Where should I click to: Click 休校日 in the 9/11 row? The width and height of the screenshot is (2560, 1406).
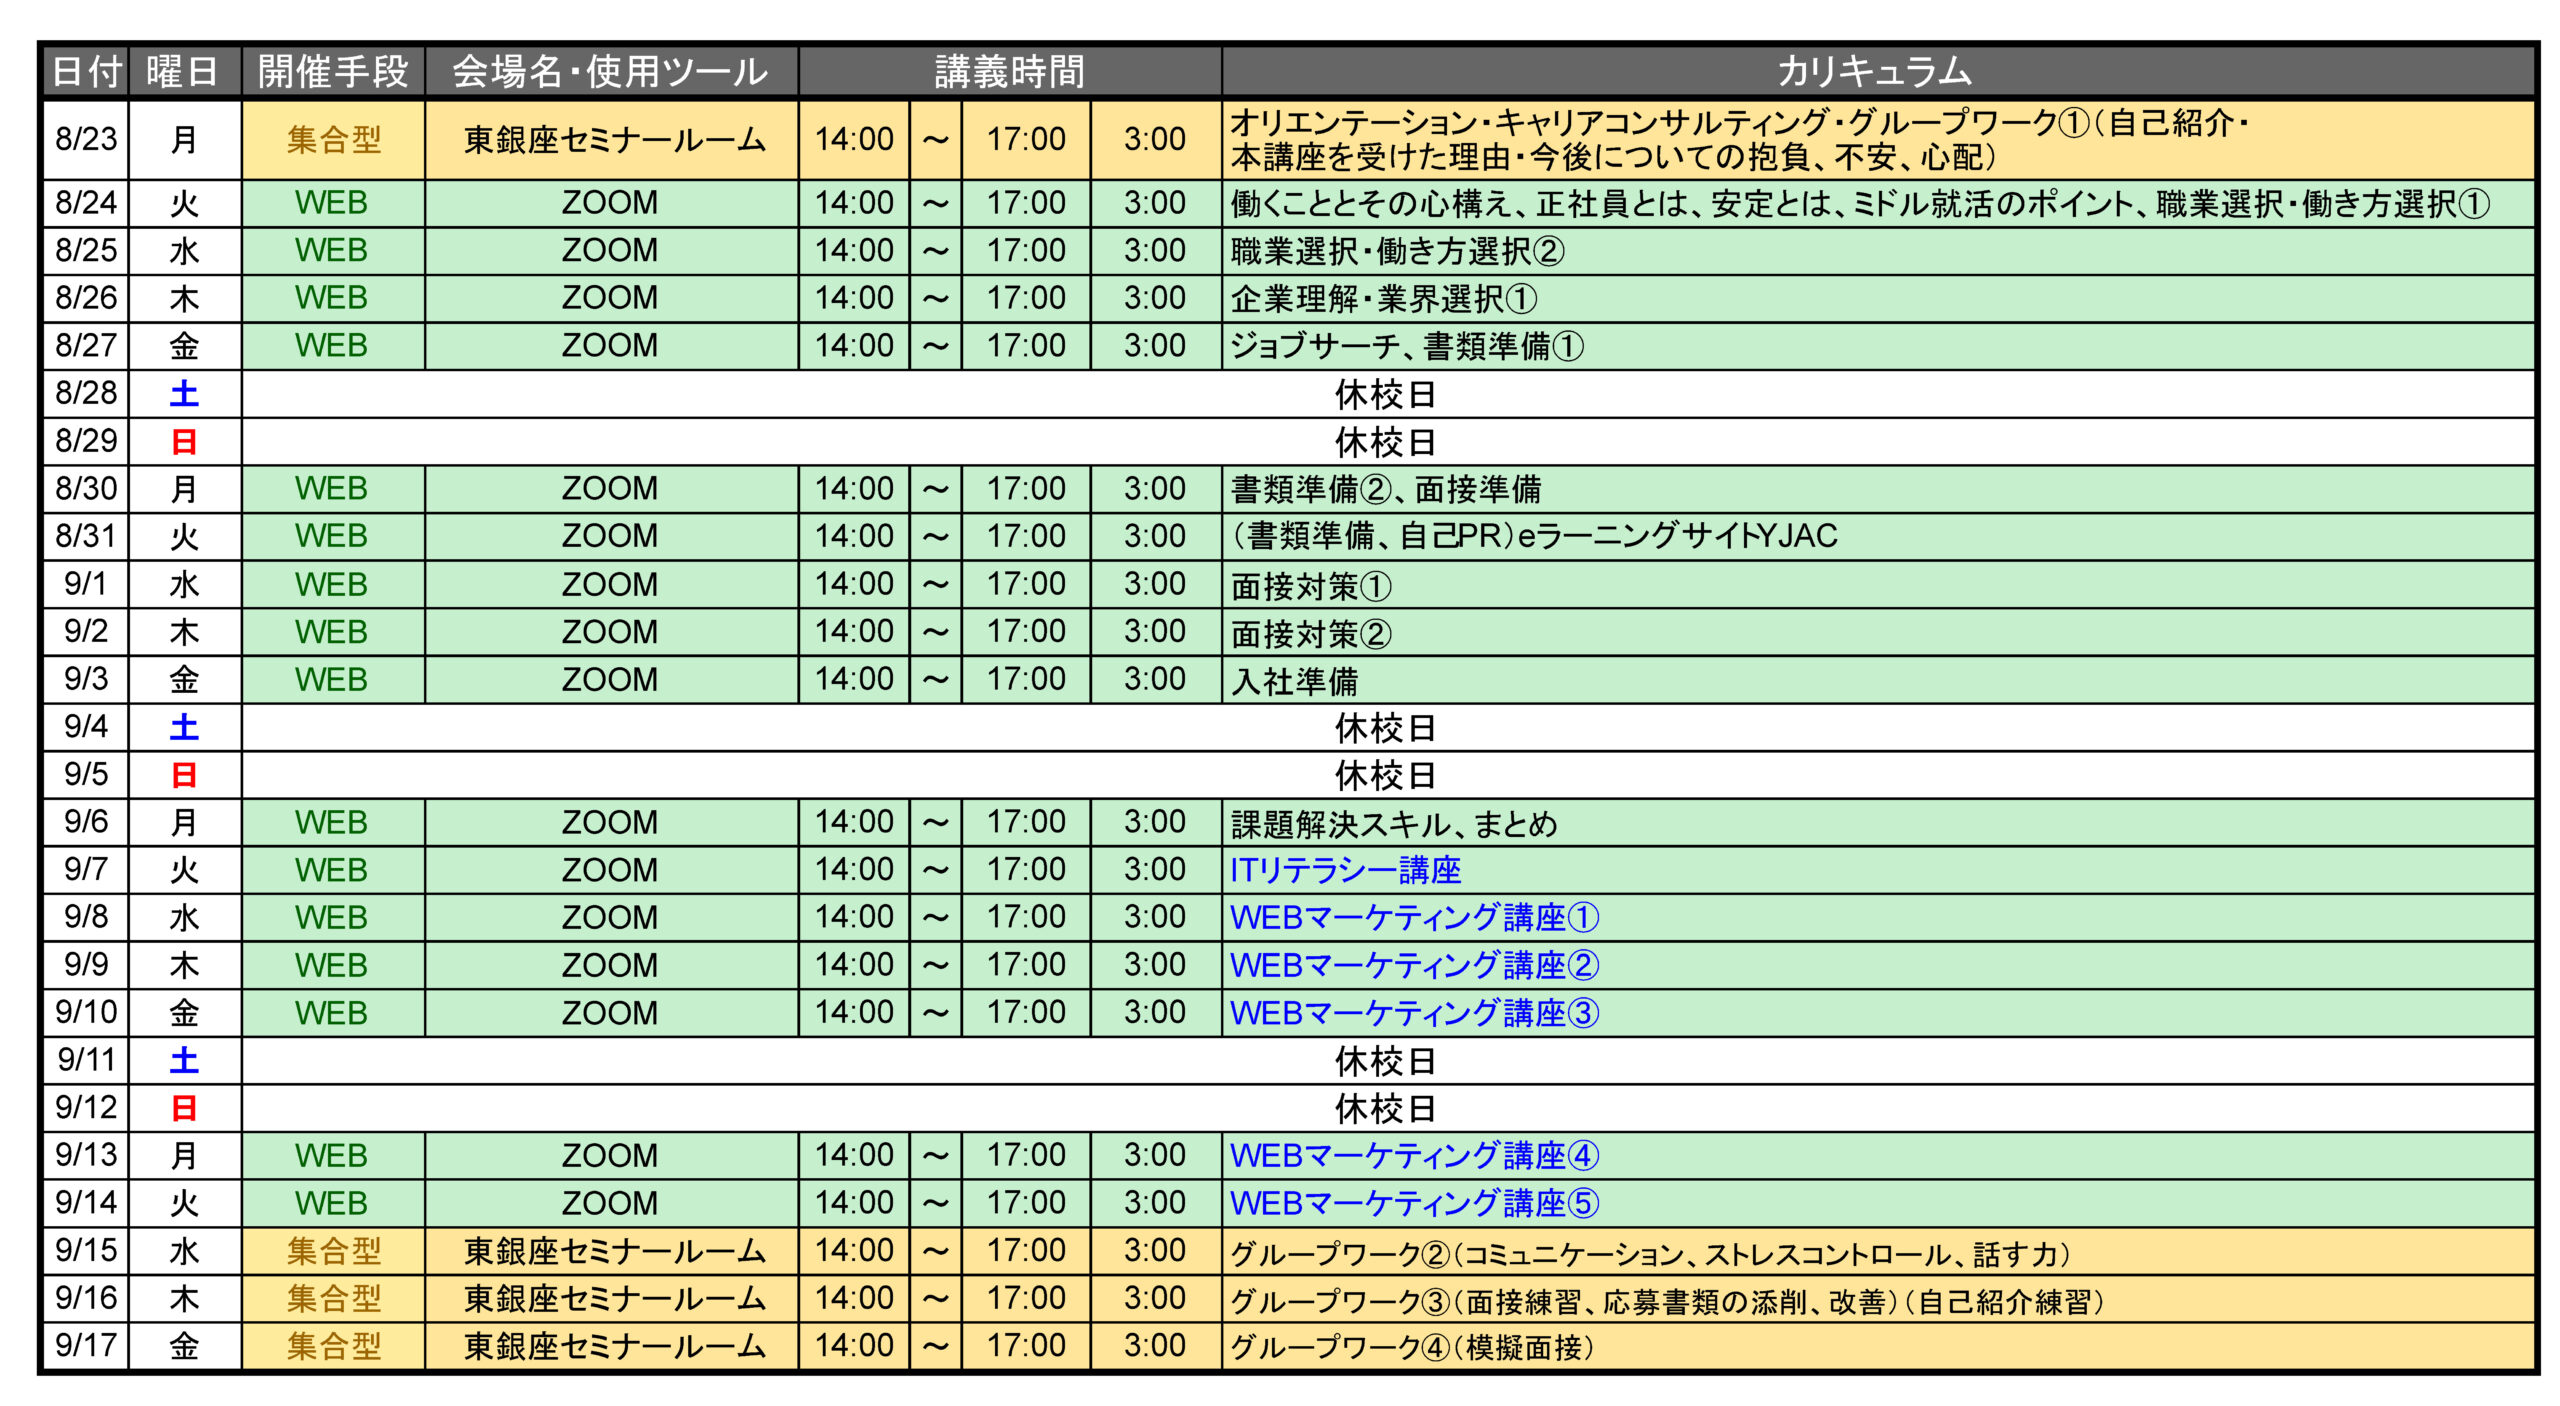click(x=1385, y=1061)
